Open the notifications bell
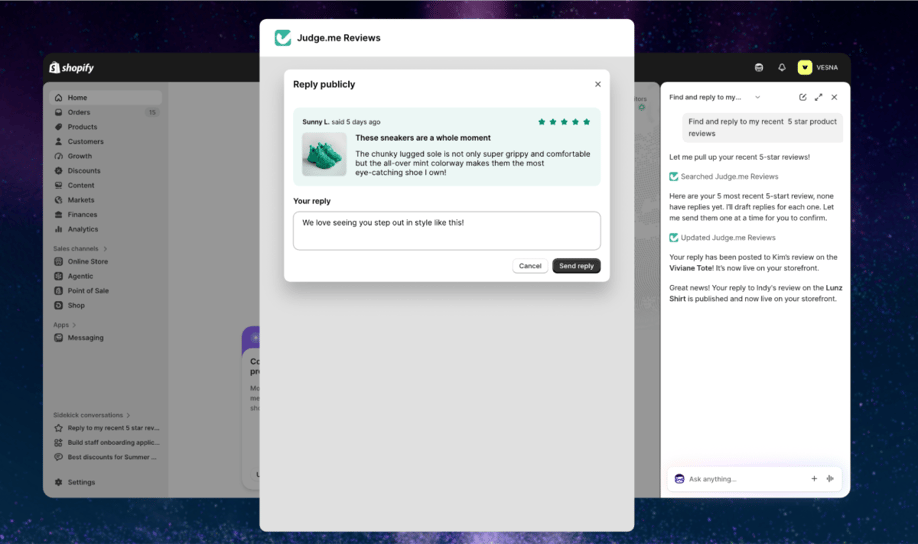This screenshot has width=918, height=544. 782,68
